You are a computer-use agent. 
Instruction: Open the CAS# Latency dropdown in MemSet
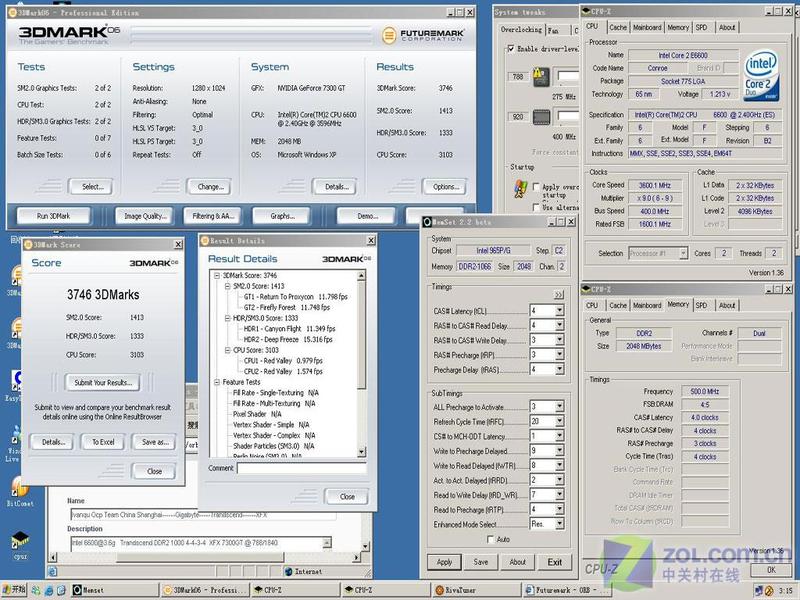coord(559,310)
